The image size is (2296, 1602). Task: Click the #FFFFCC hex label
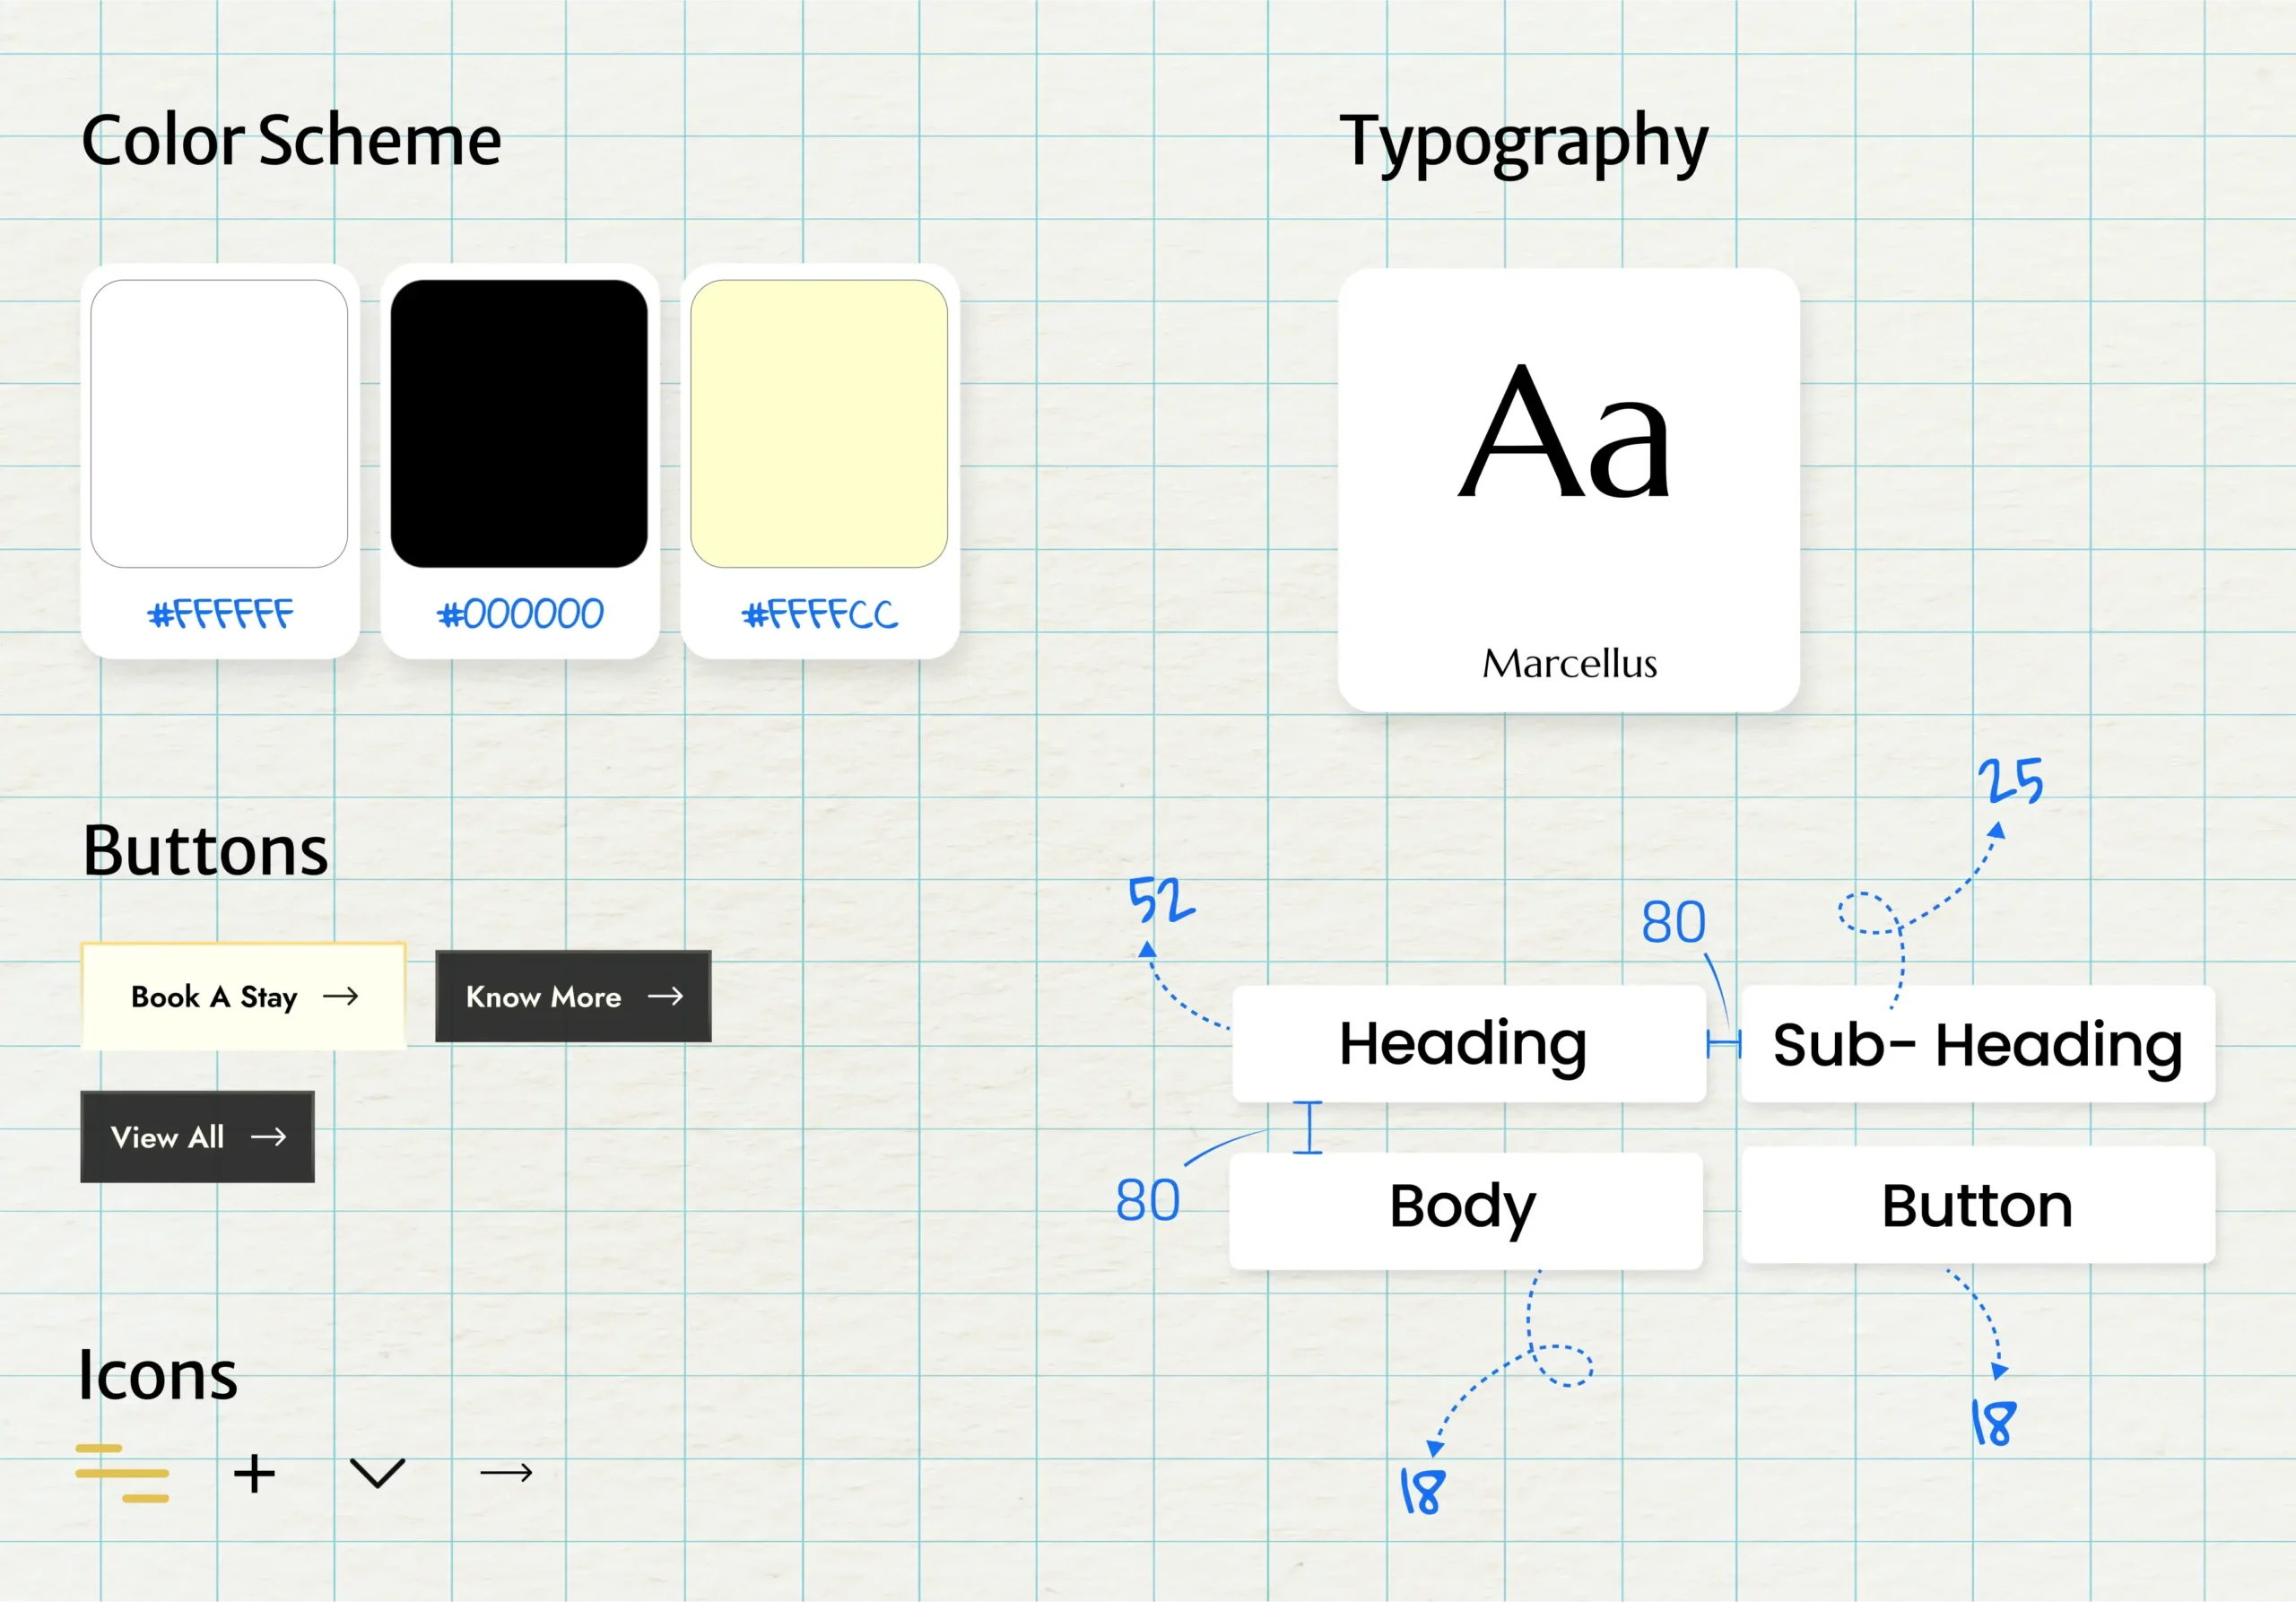pyautogui.click(x=820, y=613)
